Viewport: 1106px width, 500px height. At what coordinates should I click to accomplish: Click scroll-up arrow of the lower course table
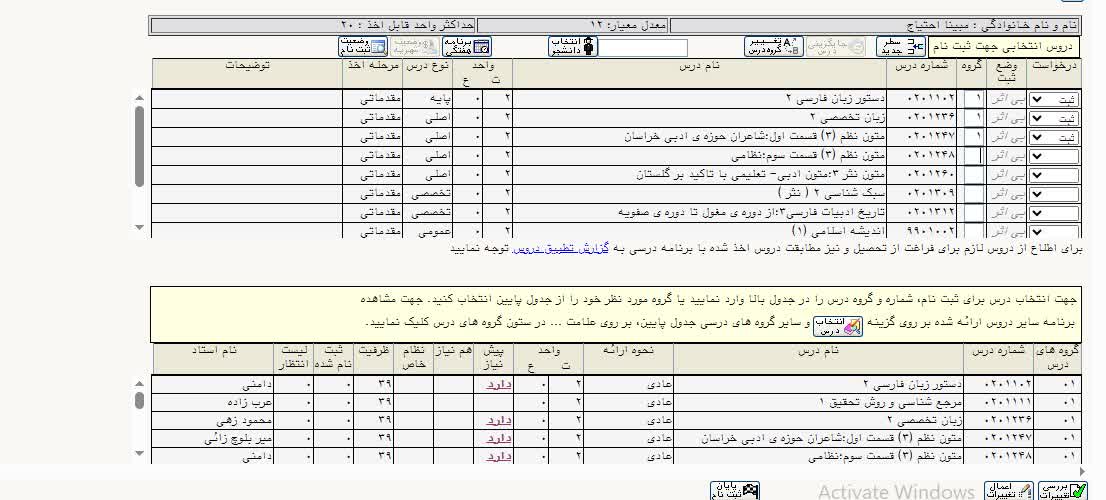coord(139,382)
